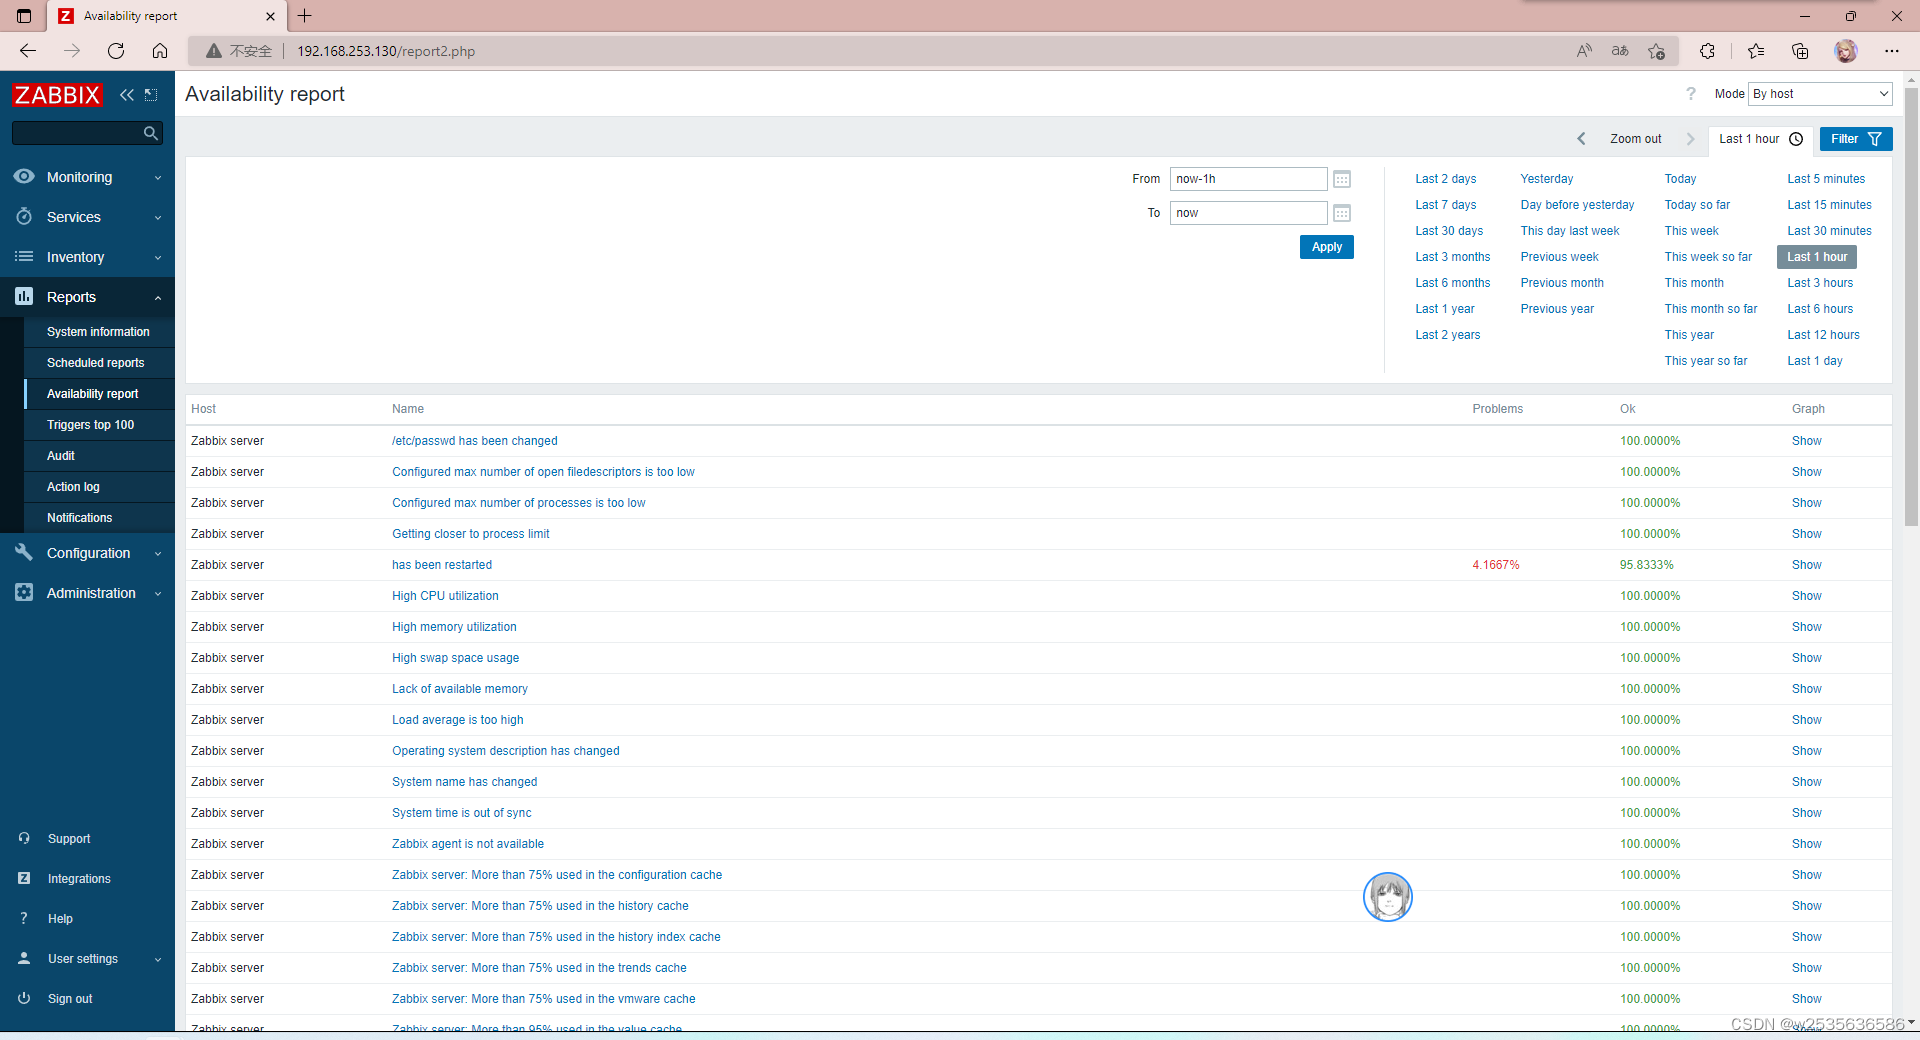The image size is (1920, 1040).
Task: Open Triggers top 100 report
Action: coord(90,425)
